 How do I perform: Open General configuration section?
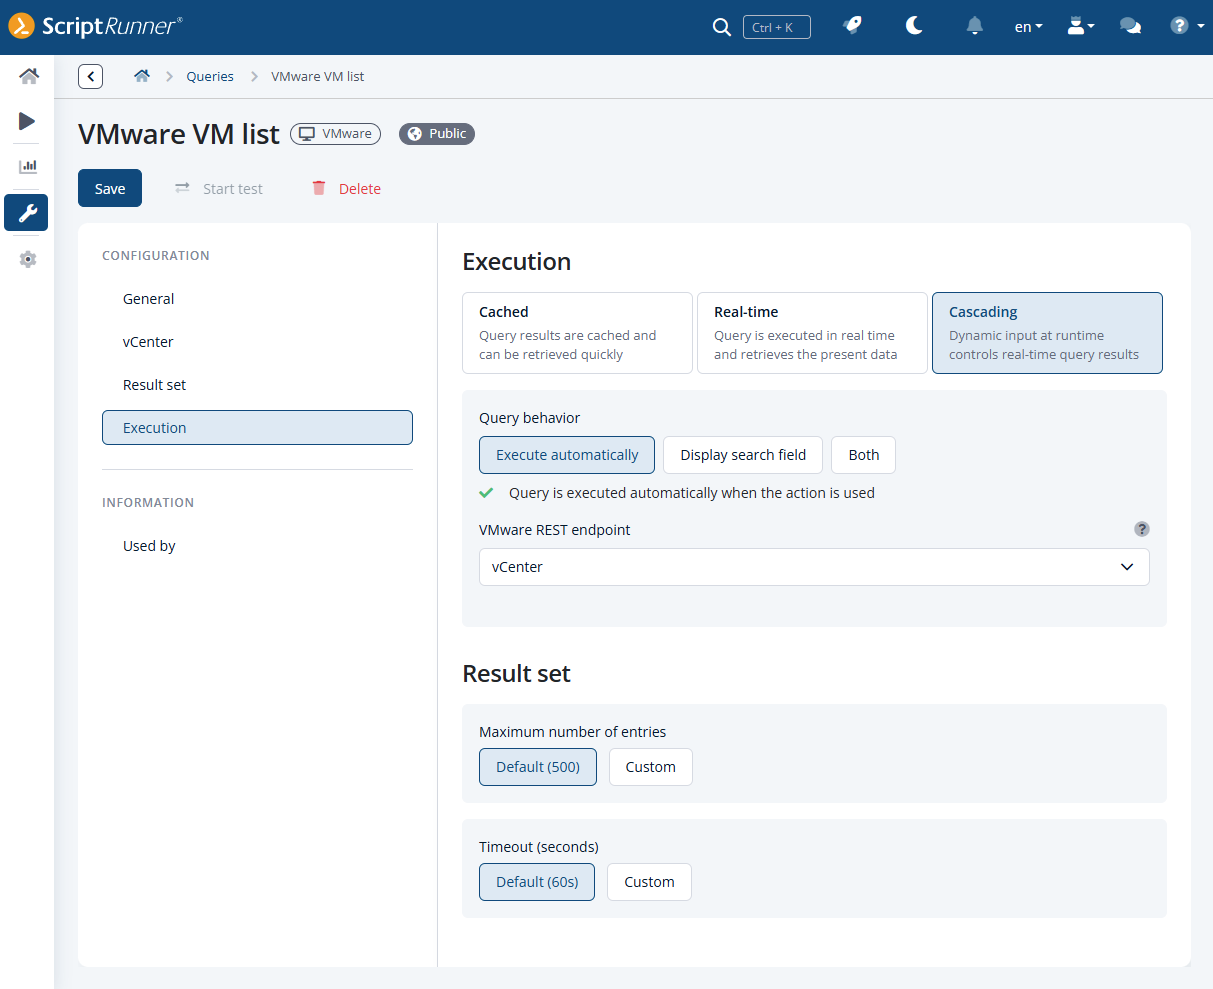[x=257, y=299]
